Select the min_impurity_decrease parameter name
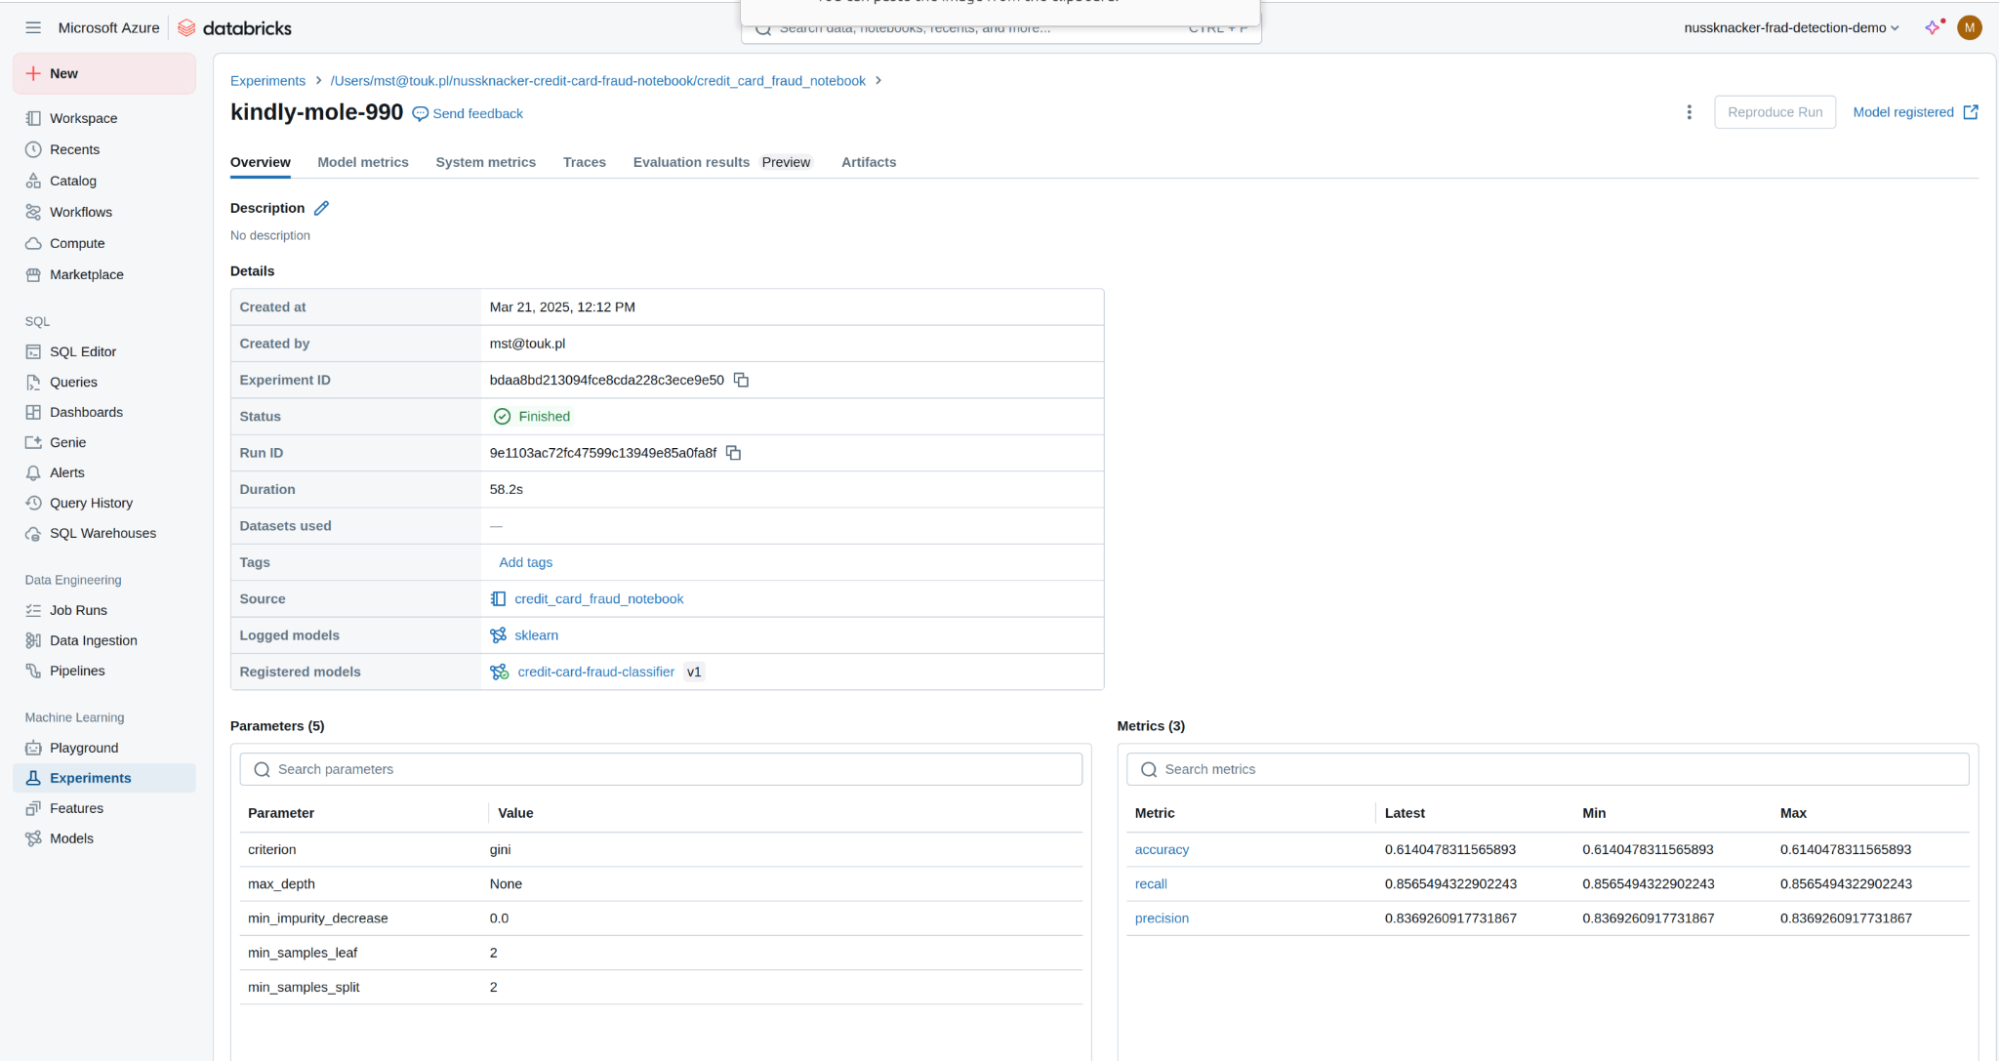The image size is (1999, 1061). tap(318, 918)
